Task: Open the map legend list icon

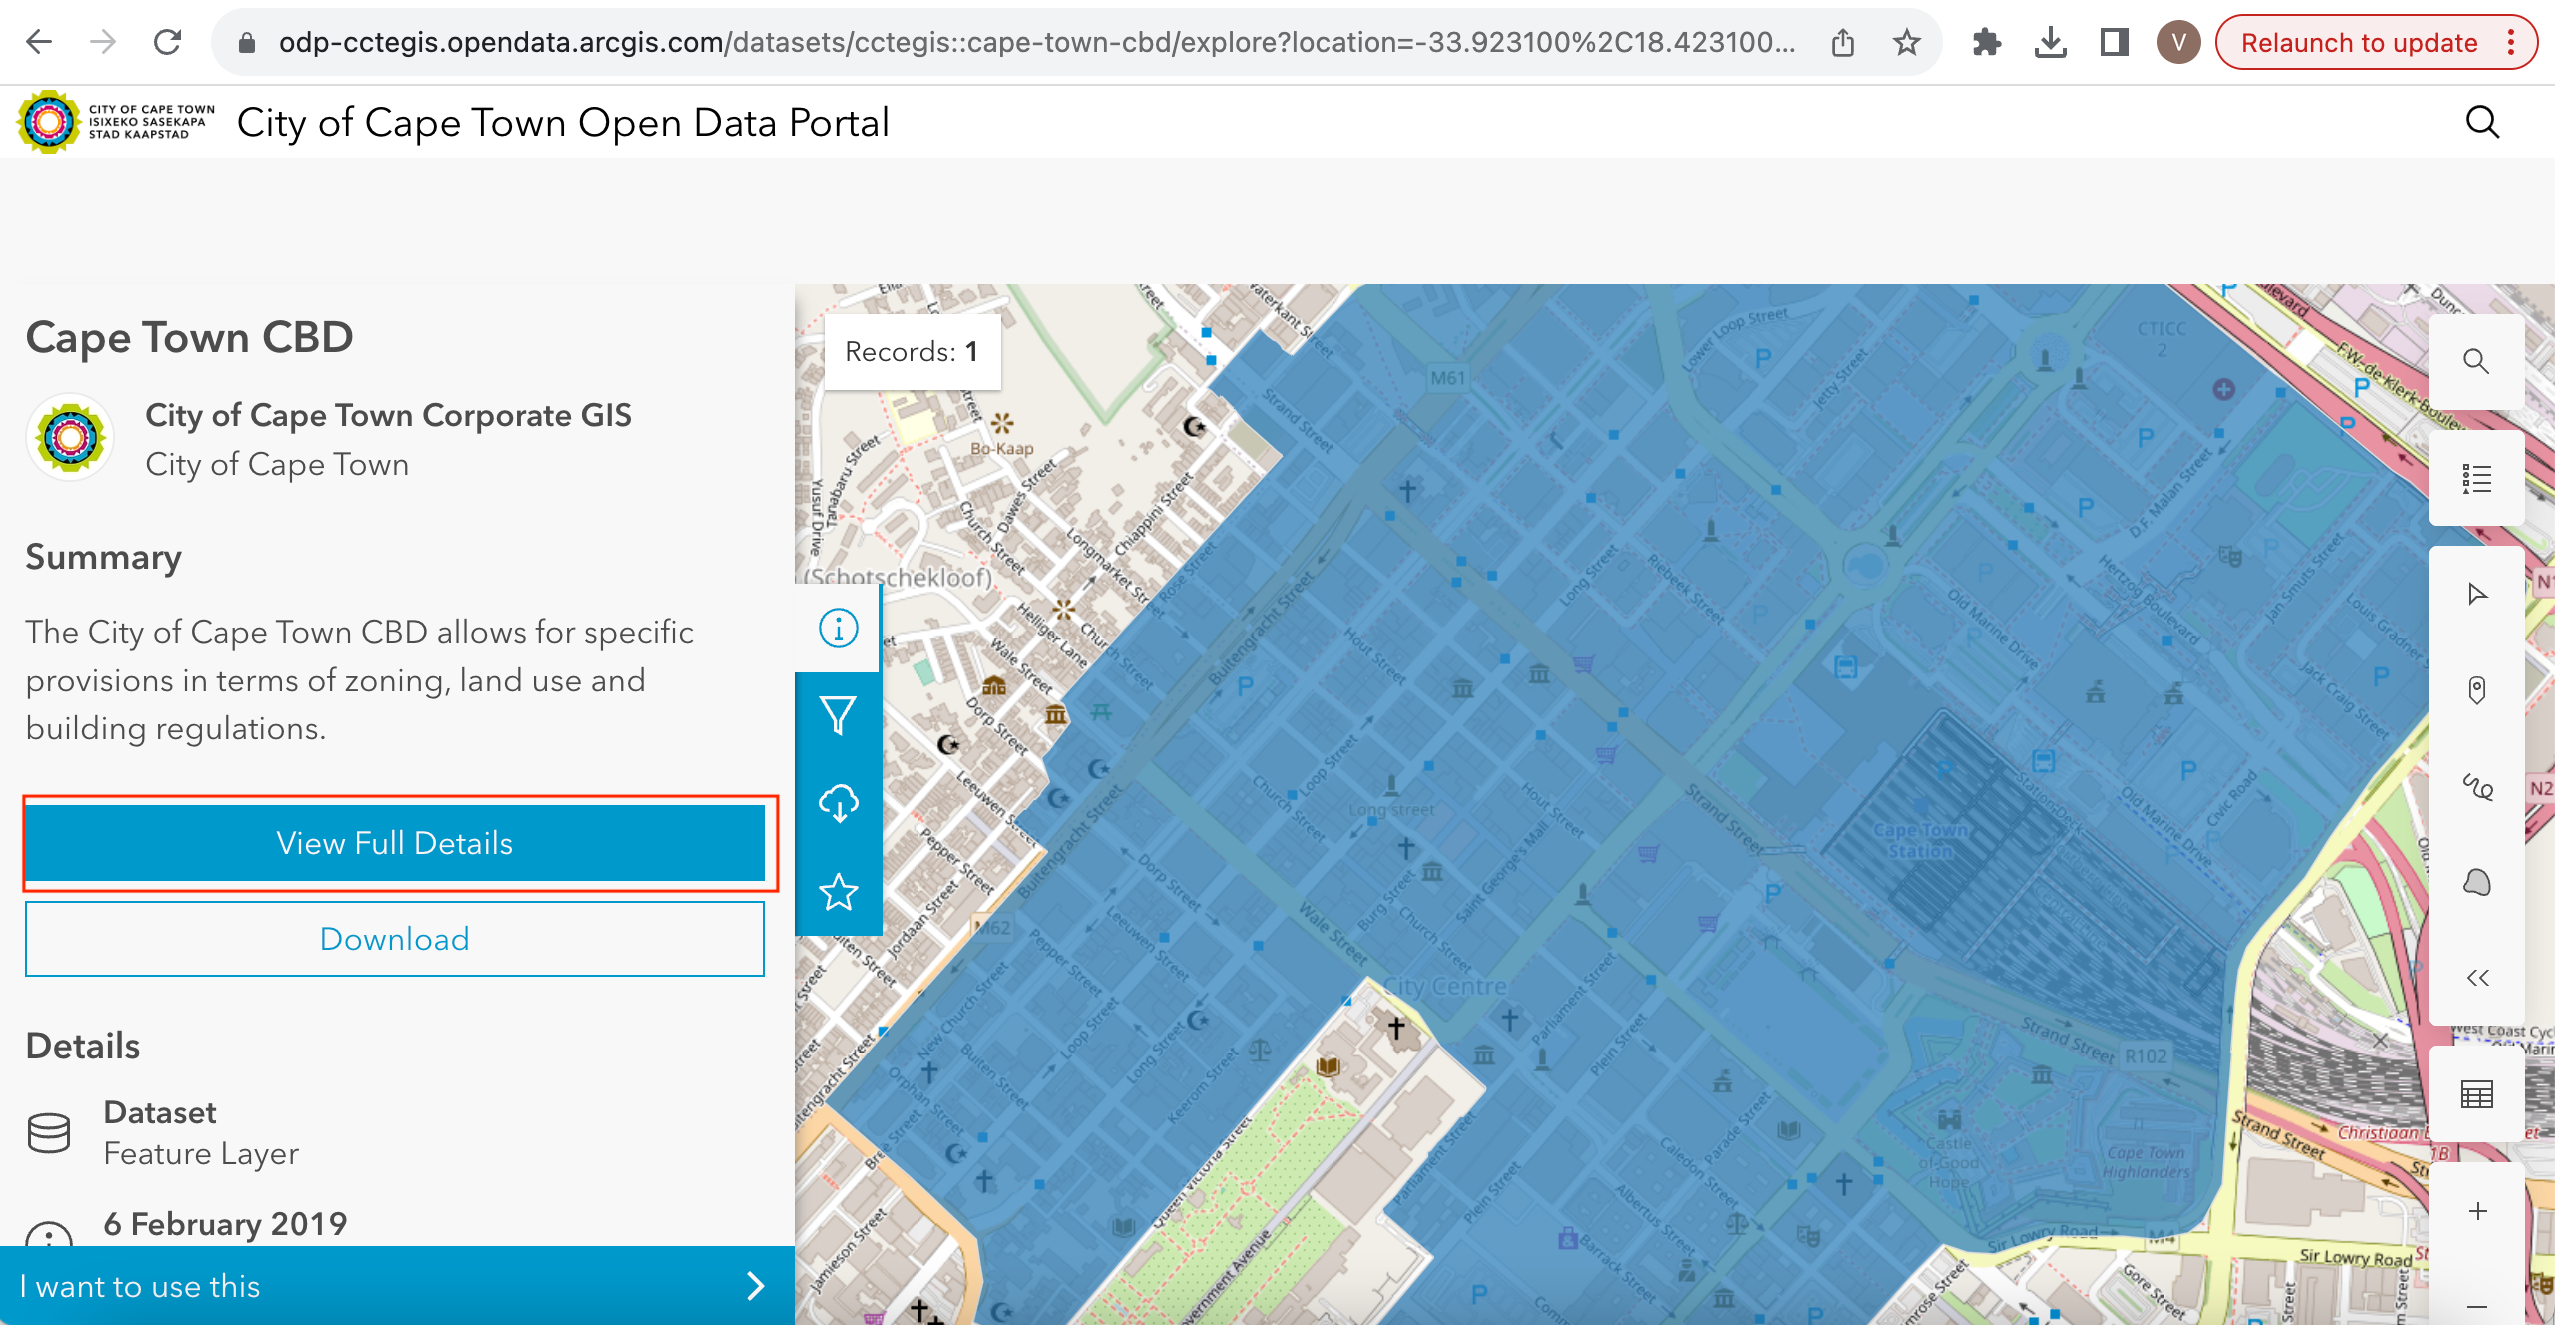Action: click(x=2476, y=479)
